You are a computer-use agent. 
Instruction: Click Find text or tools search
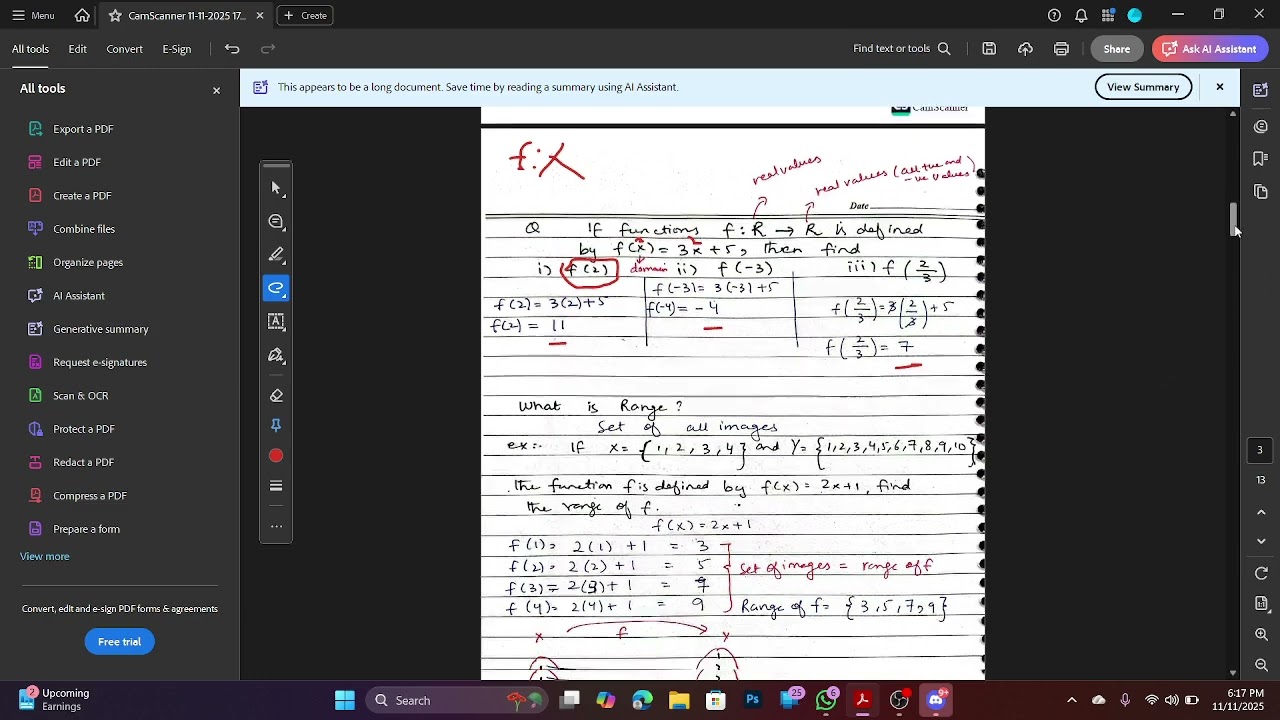901,49
